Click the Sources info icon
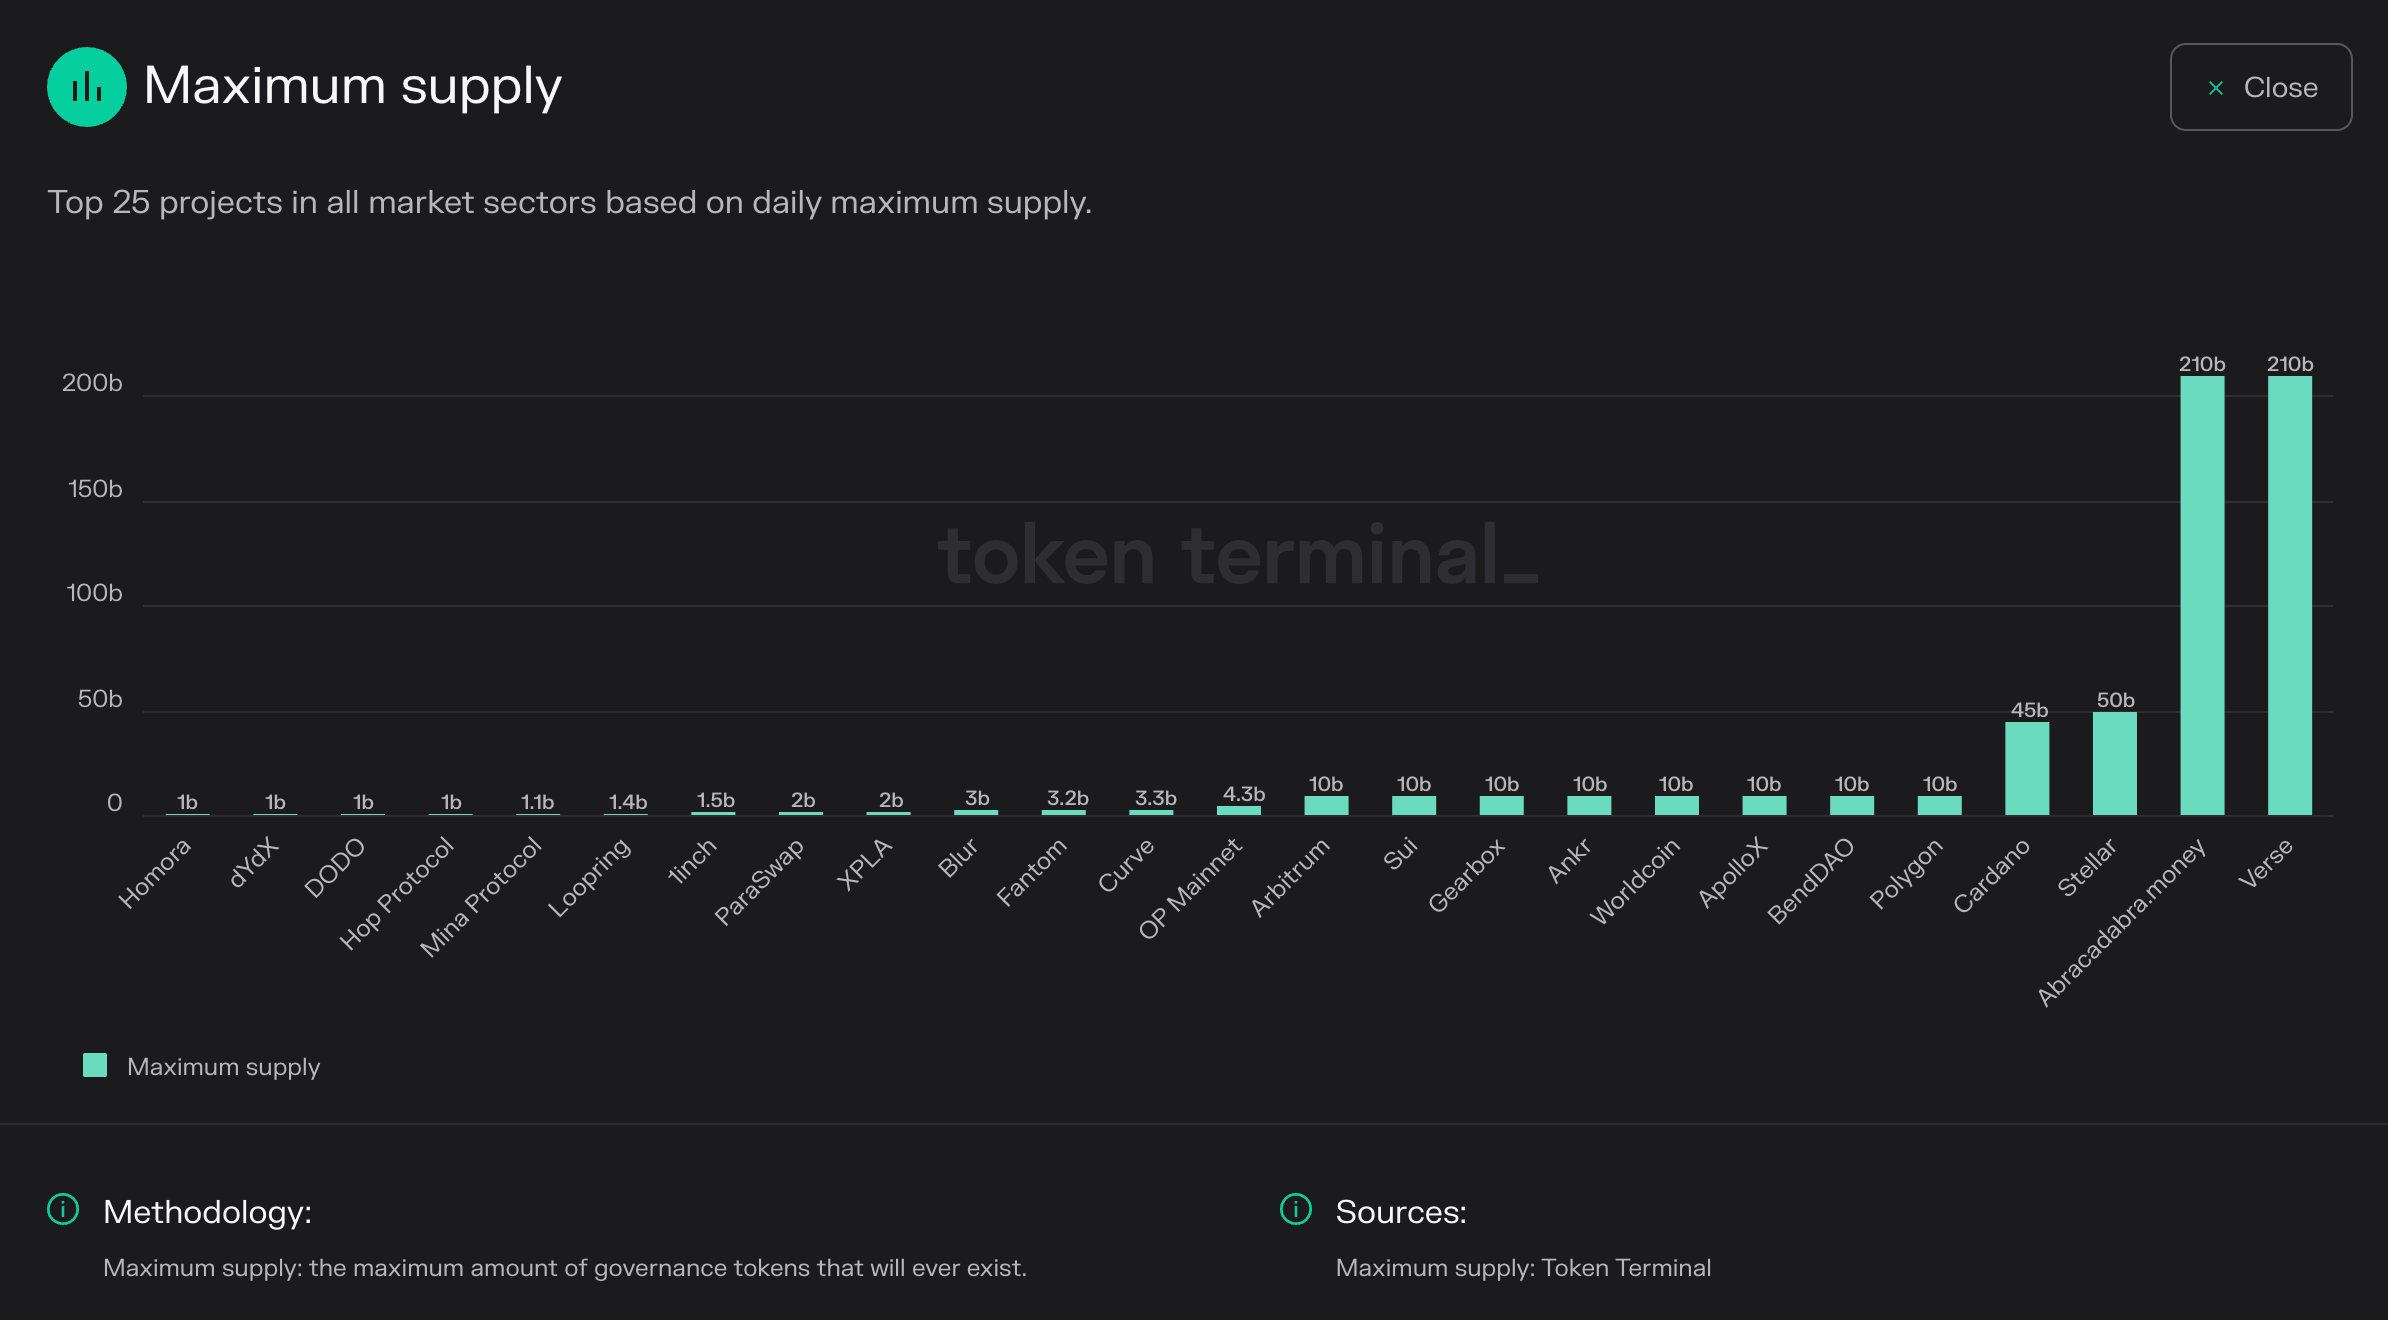 tap(1296, 1209)
